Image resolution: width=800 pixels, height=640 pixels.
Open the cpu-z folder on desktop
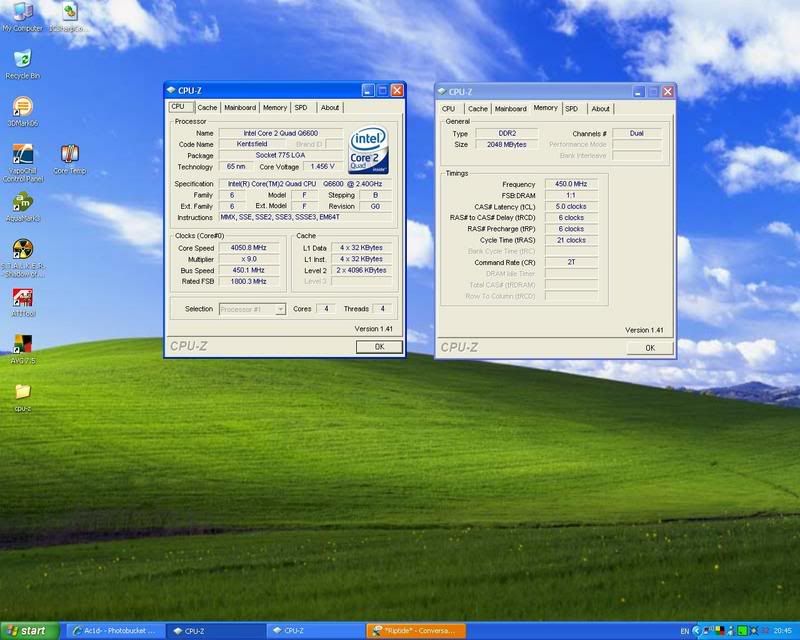[22, 398]
